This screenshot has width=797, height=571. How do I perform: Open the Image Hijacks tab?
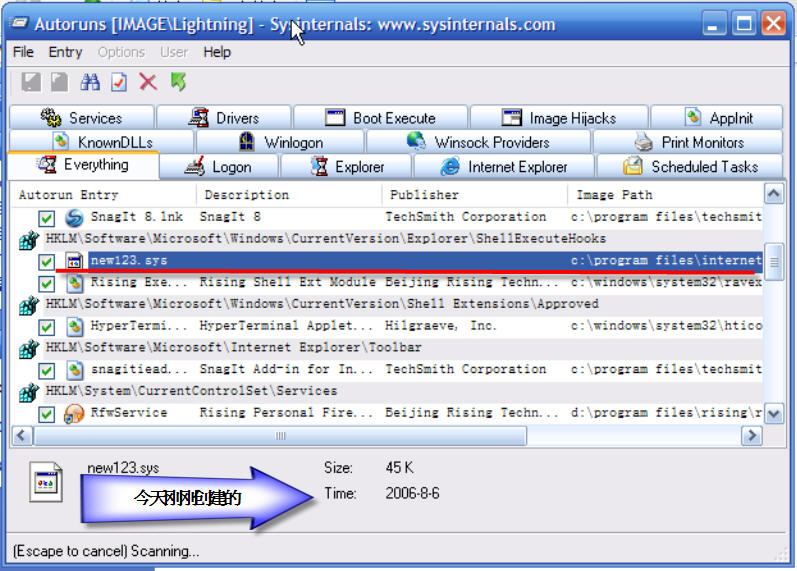click(x=559, y=117)
